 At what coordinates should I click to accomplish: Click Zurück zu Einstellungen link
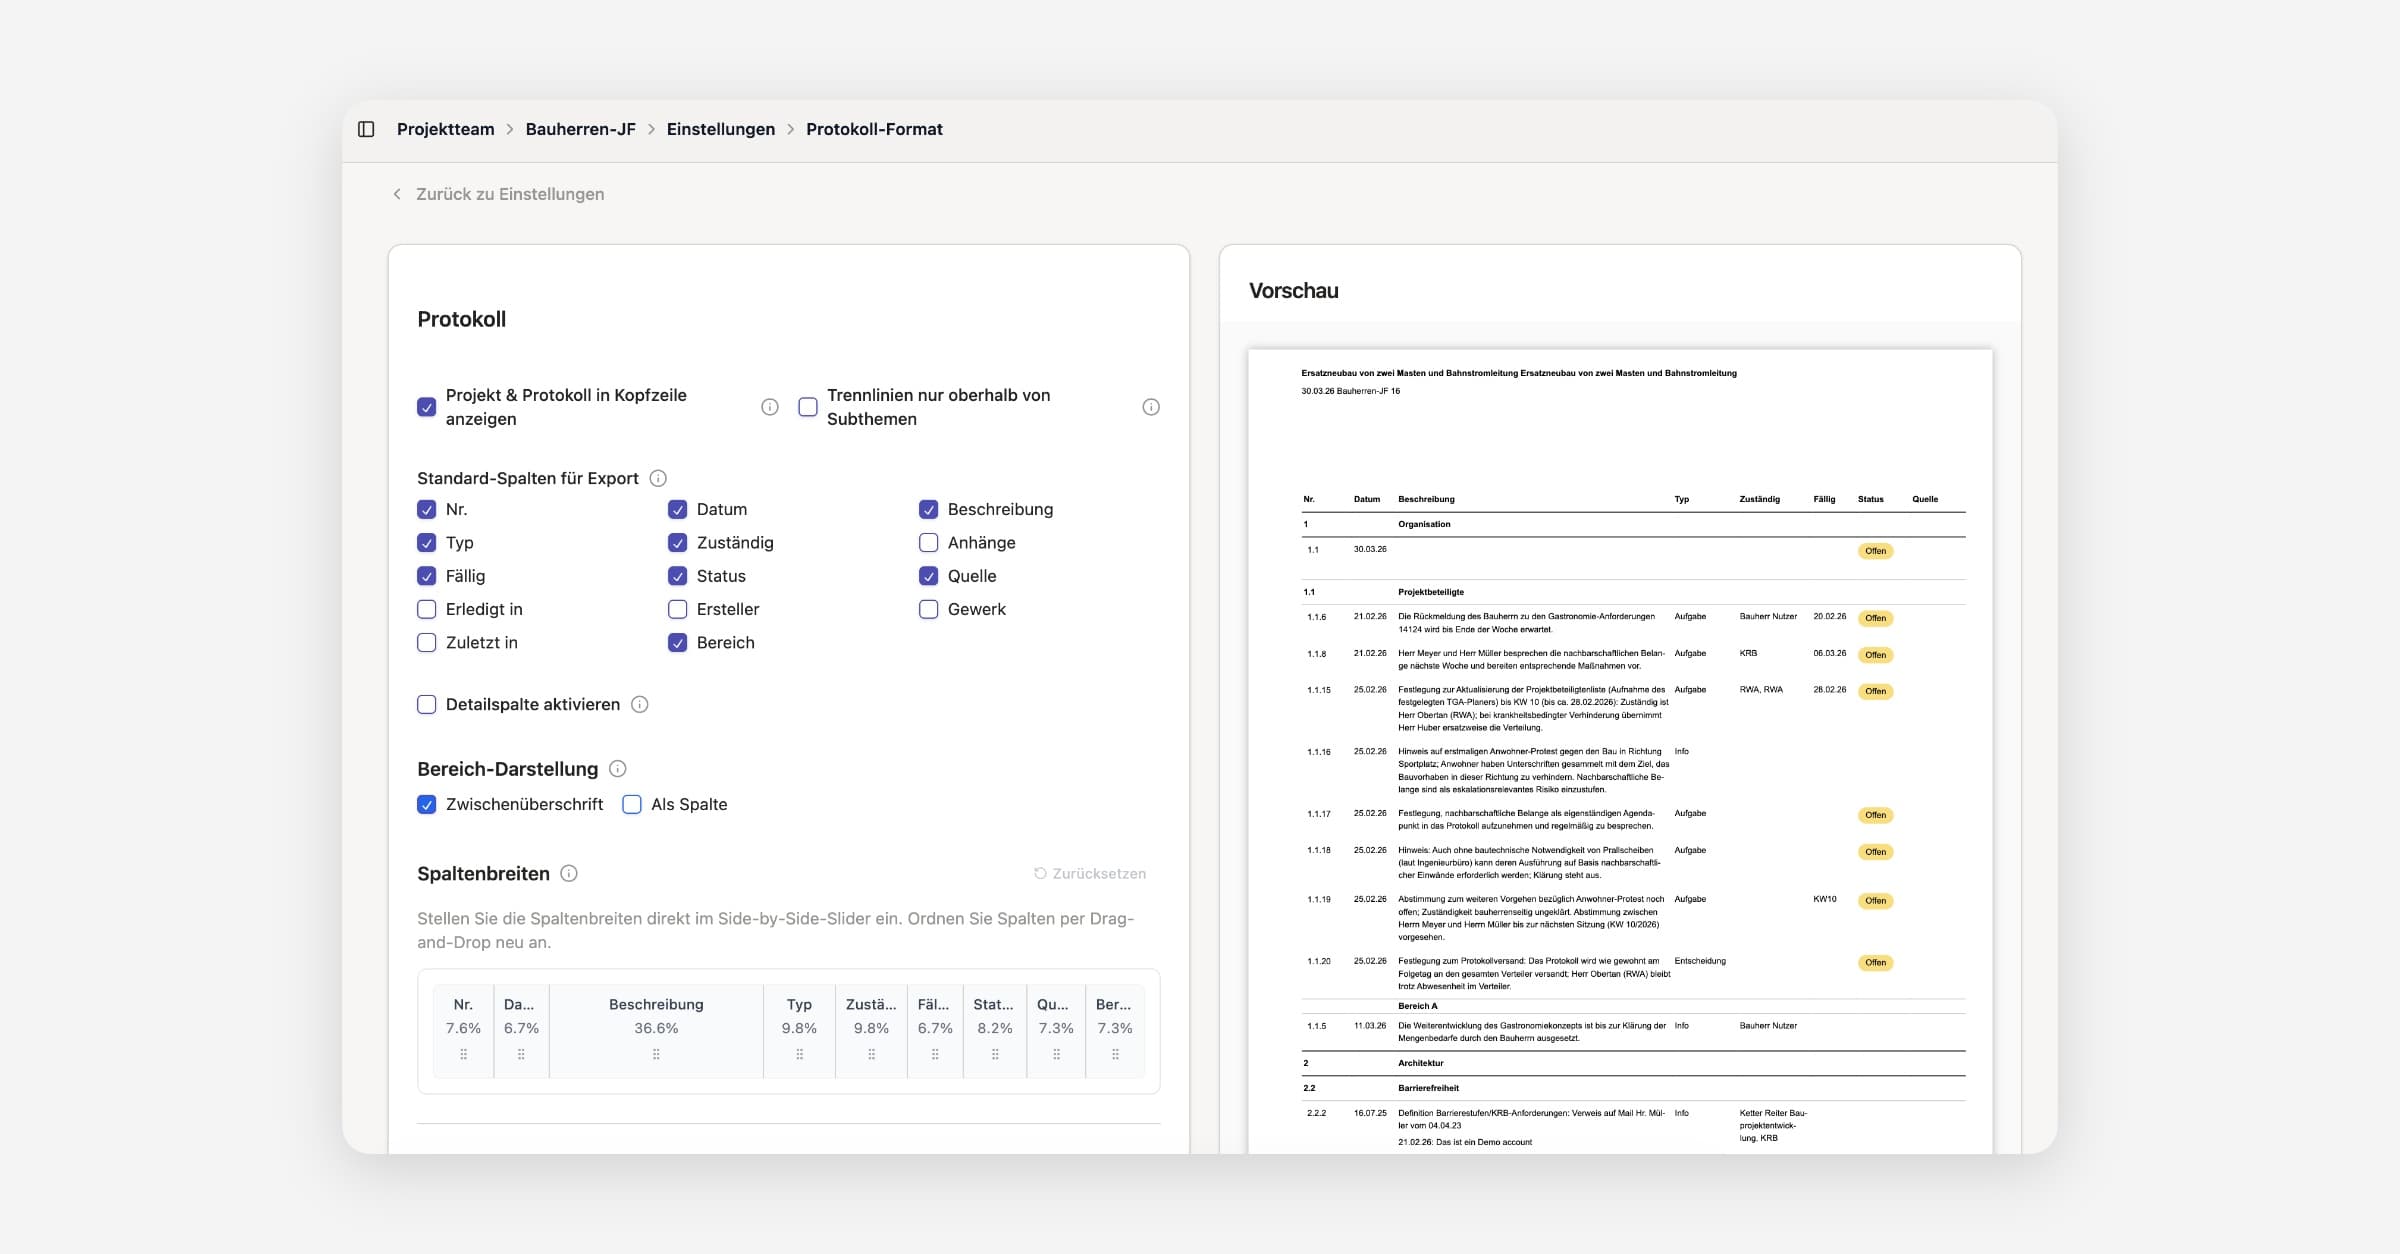click(509, 194)
